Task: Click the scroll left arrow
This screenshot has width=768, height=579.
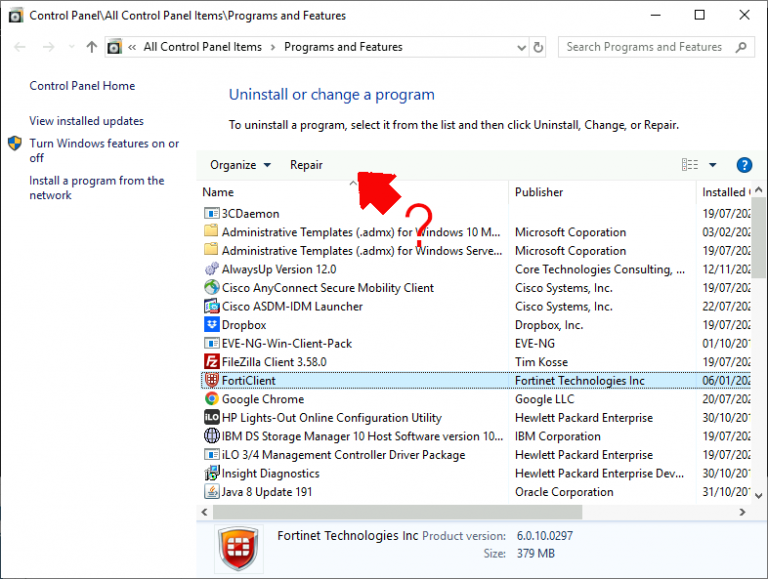Action: [x=204, y=512]
